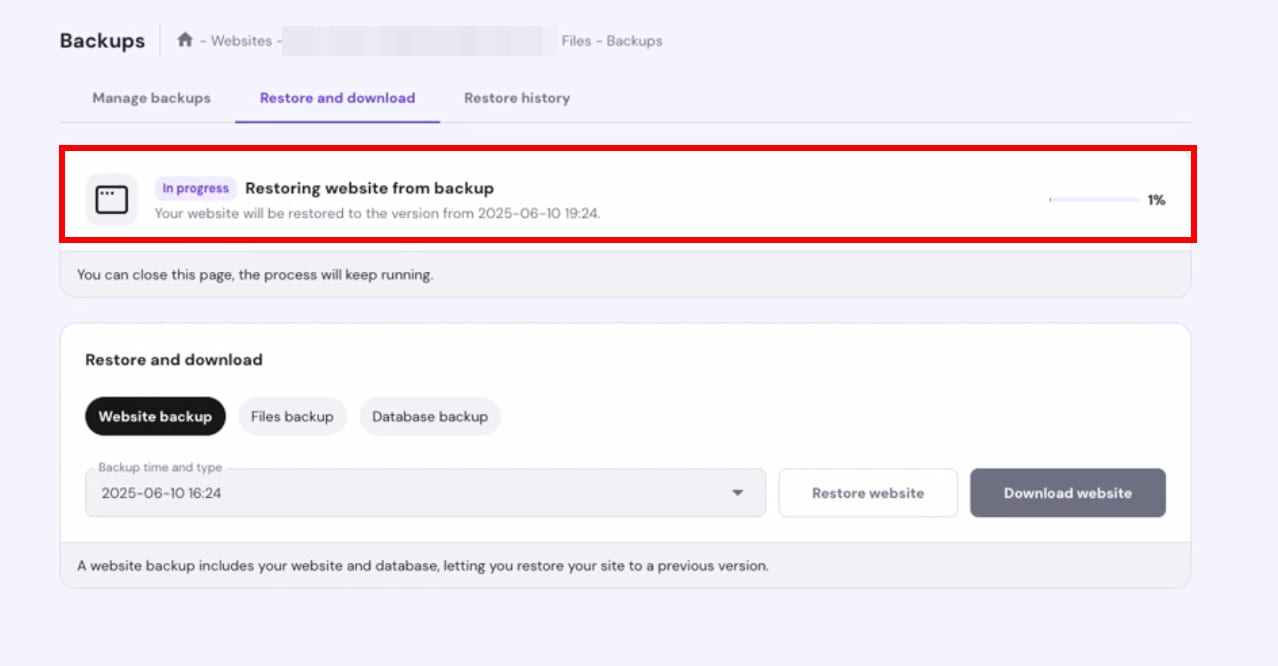Choose the Files backup option
The image size is (1278, 666).
coord(292,417)
